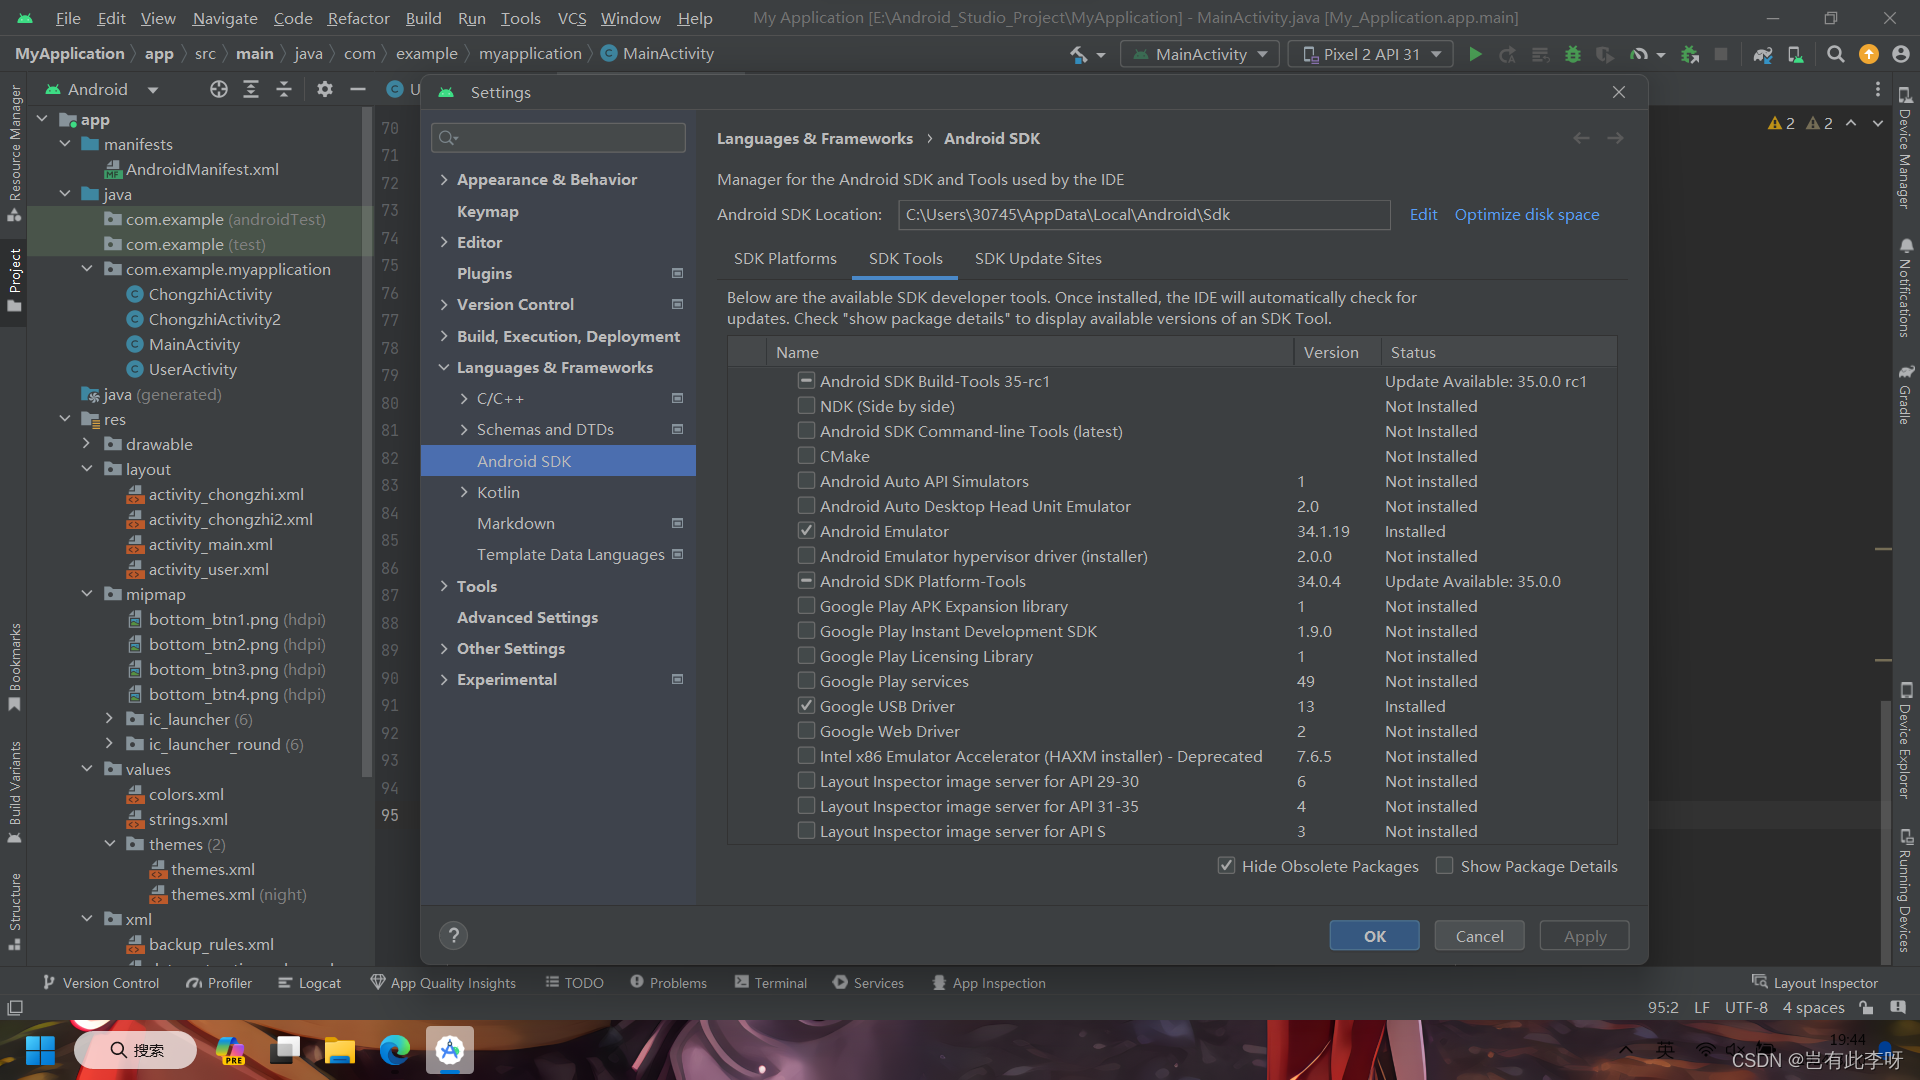Run the app with green play icon
This screenshot has width=1920, height=1080.
click(x=1475, y=55)
